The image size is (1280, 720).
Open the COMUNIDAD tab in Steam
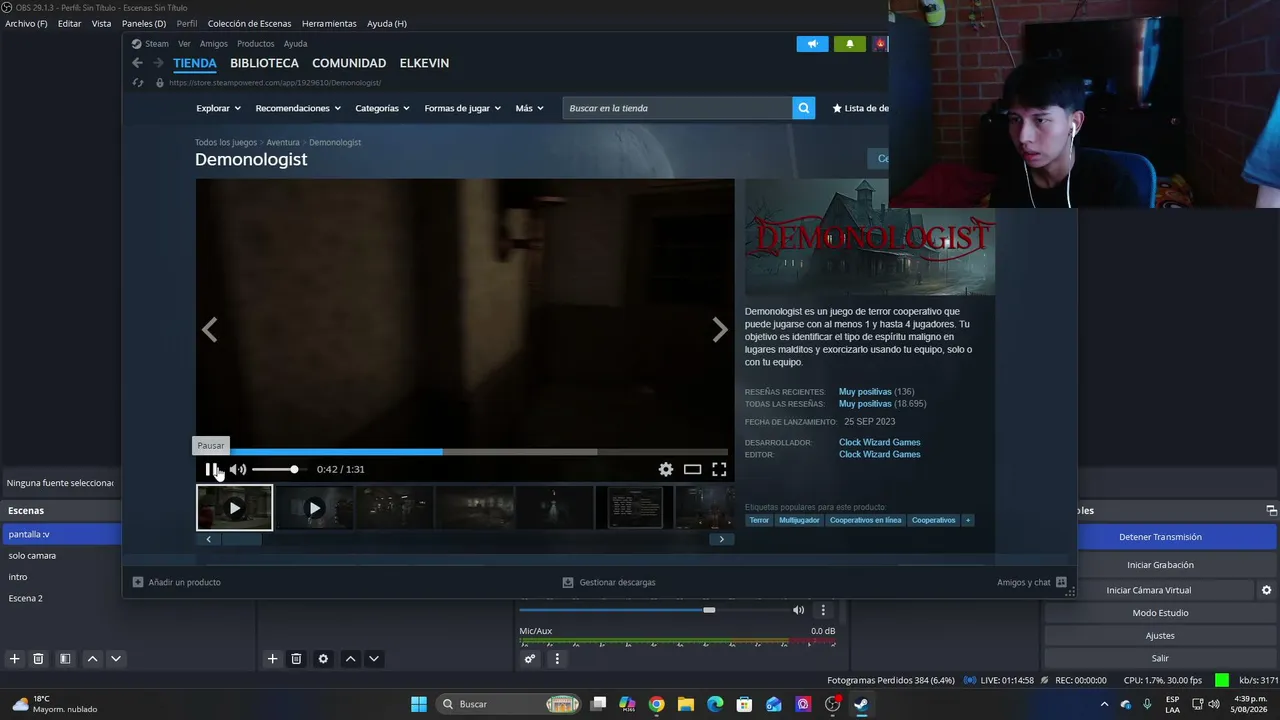pyautogui.click(x=349, y=63)
